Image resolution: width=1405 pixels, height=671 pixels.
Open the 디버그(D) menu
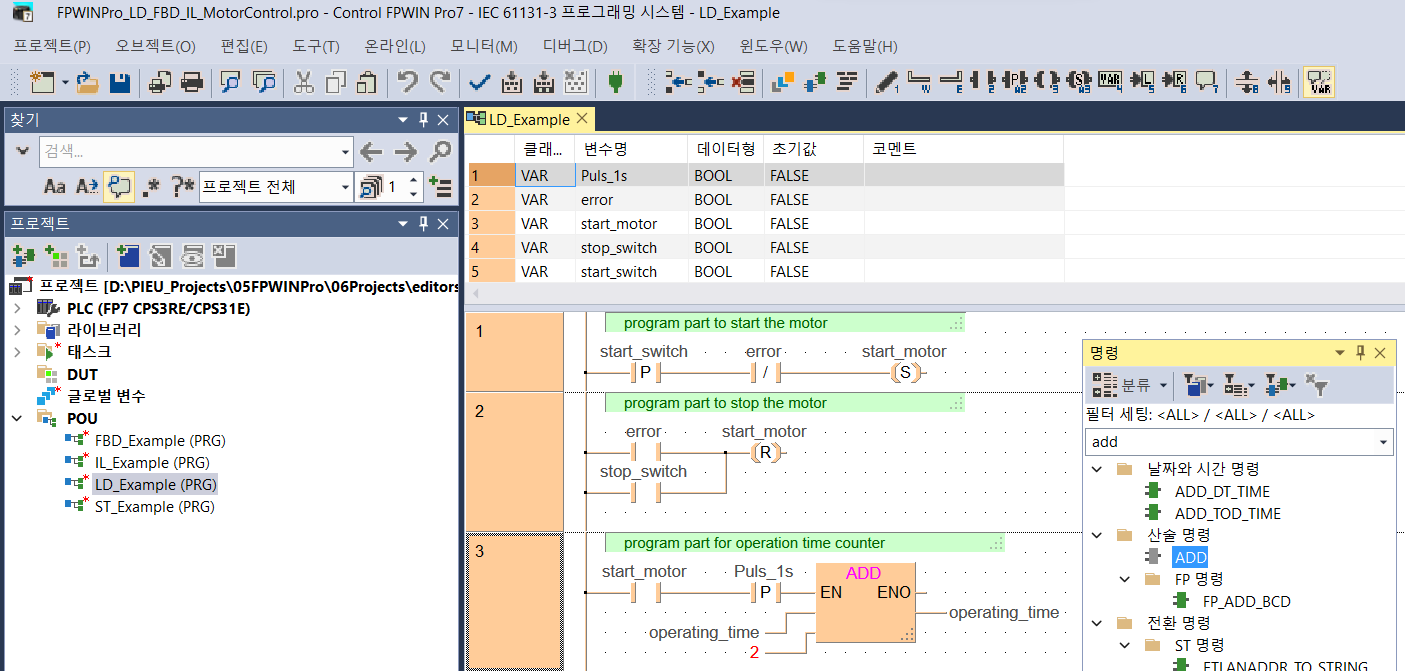coord(574,46)
